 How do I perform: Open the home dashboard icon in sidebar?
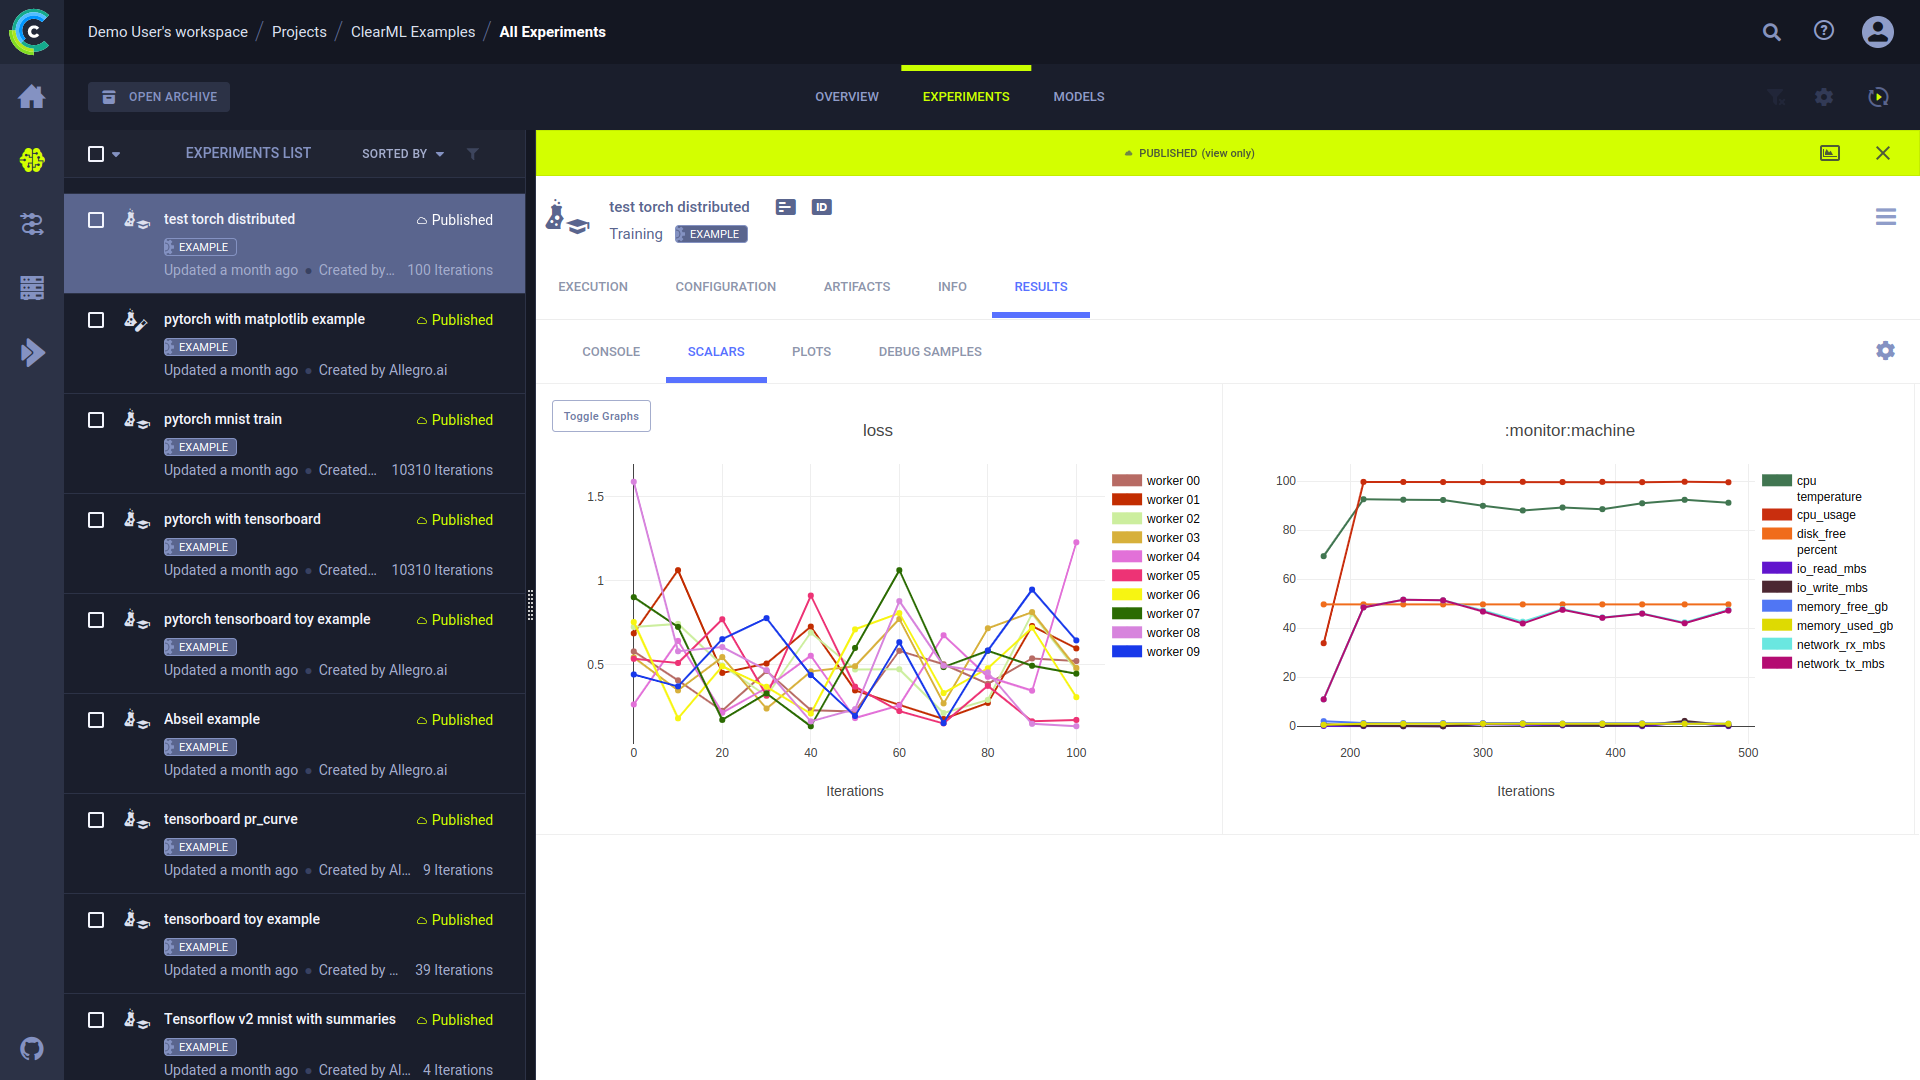point(32,97)
